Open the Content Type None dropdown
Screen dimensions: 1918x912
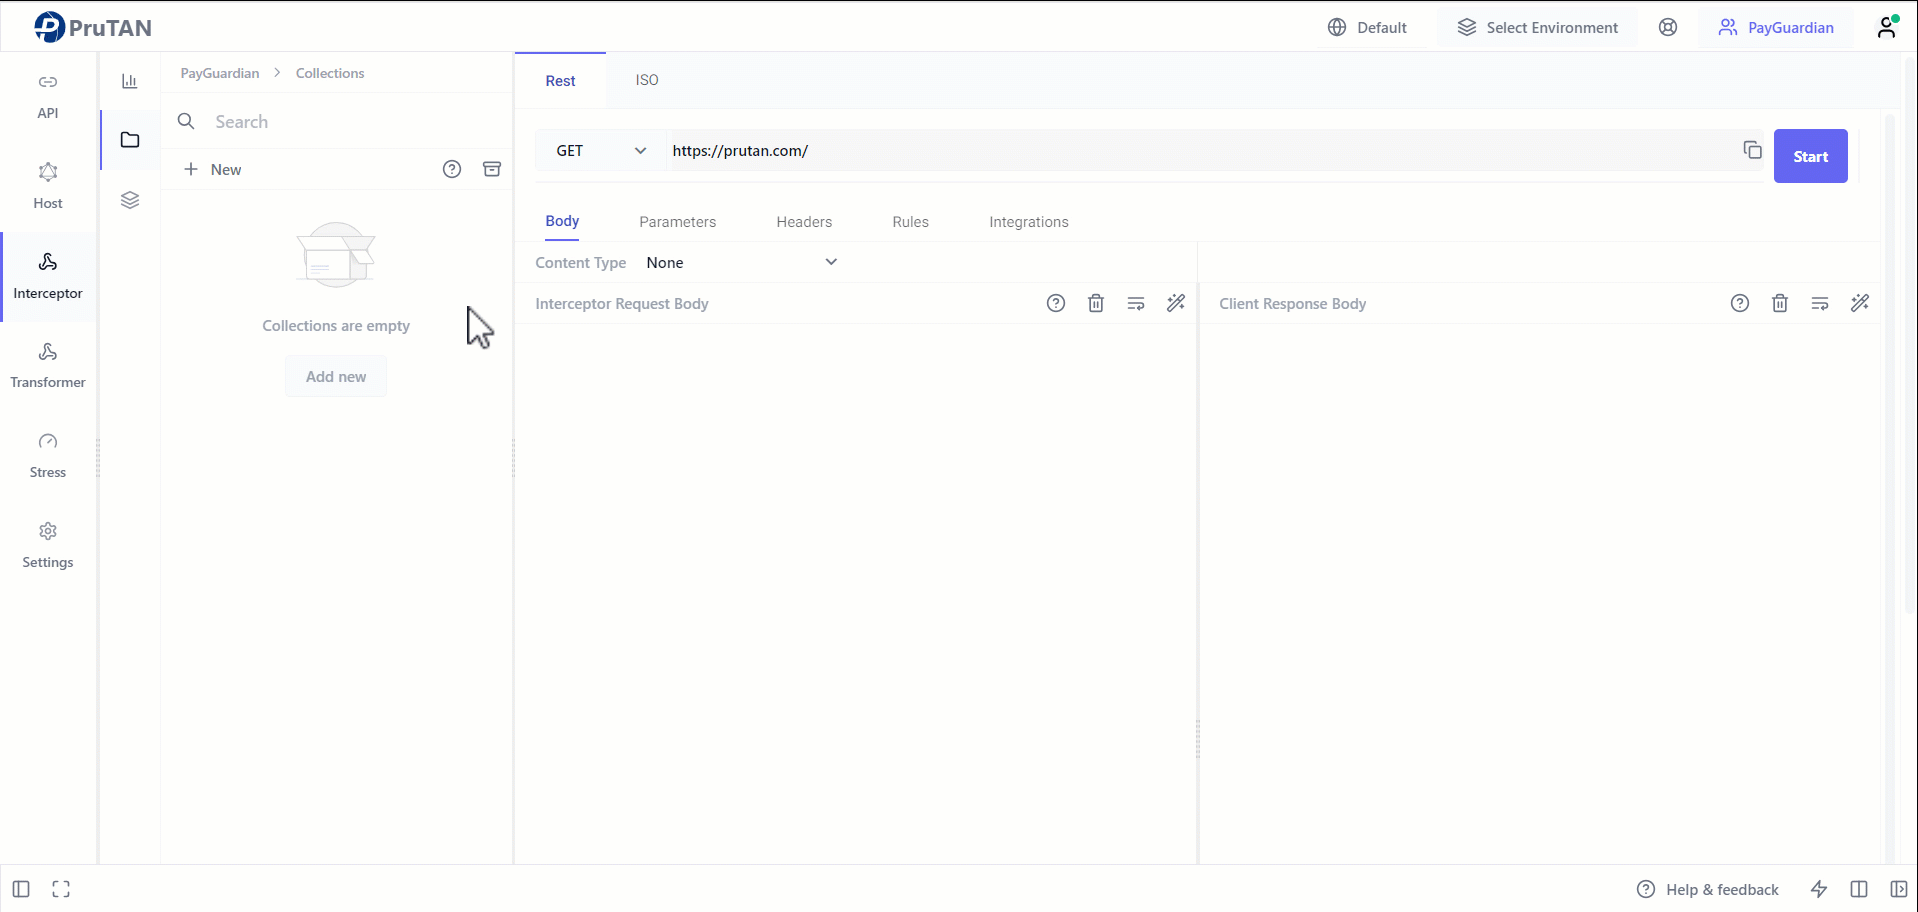point(741,262)
